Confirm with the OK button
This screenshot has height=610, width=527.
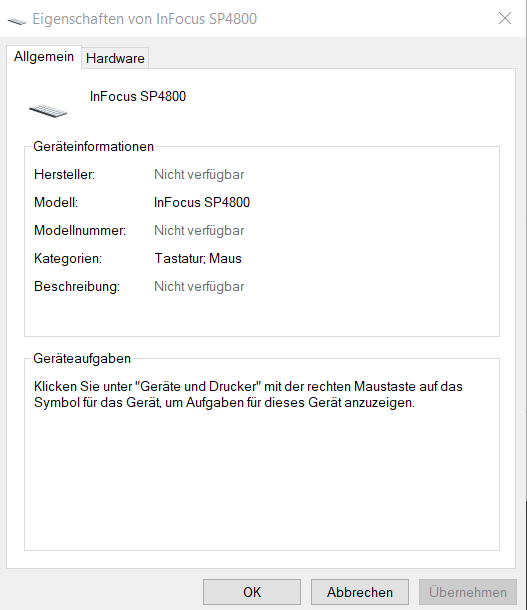tap(252, 592)
